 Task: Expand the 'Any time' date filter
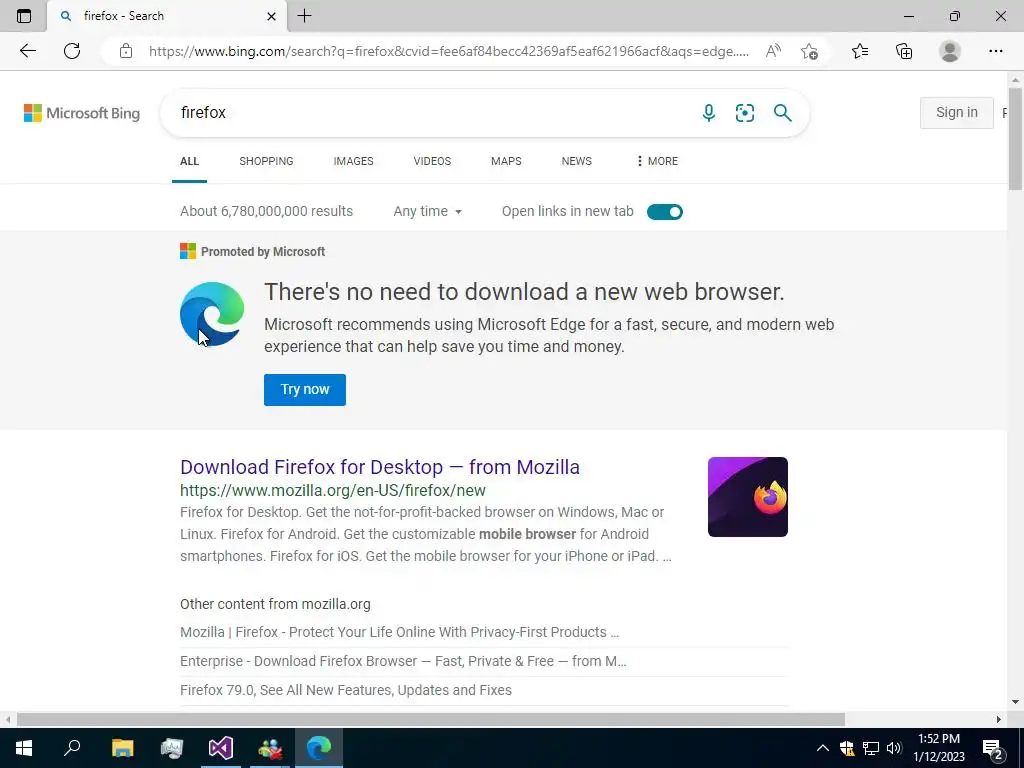pyautogui.click(x=428, y=211)
